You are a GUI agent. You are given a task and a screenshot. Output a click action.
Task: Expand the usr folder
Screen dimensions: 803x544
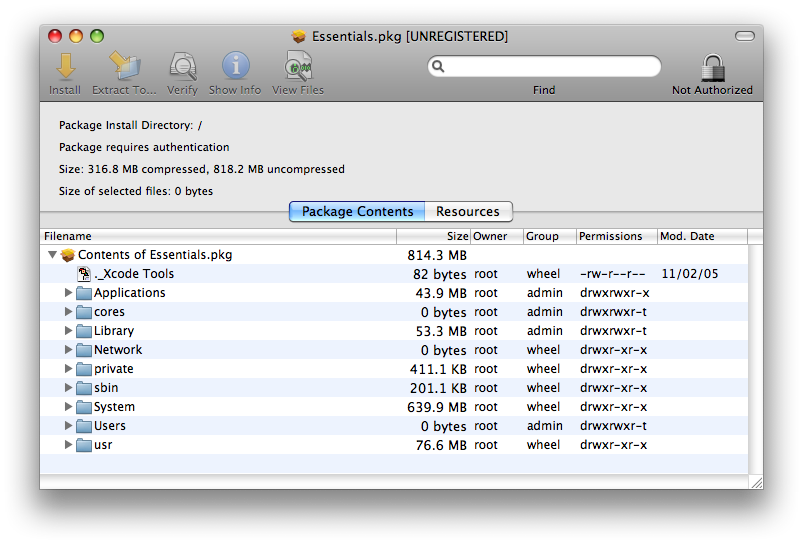[69, 445]
